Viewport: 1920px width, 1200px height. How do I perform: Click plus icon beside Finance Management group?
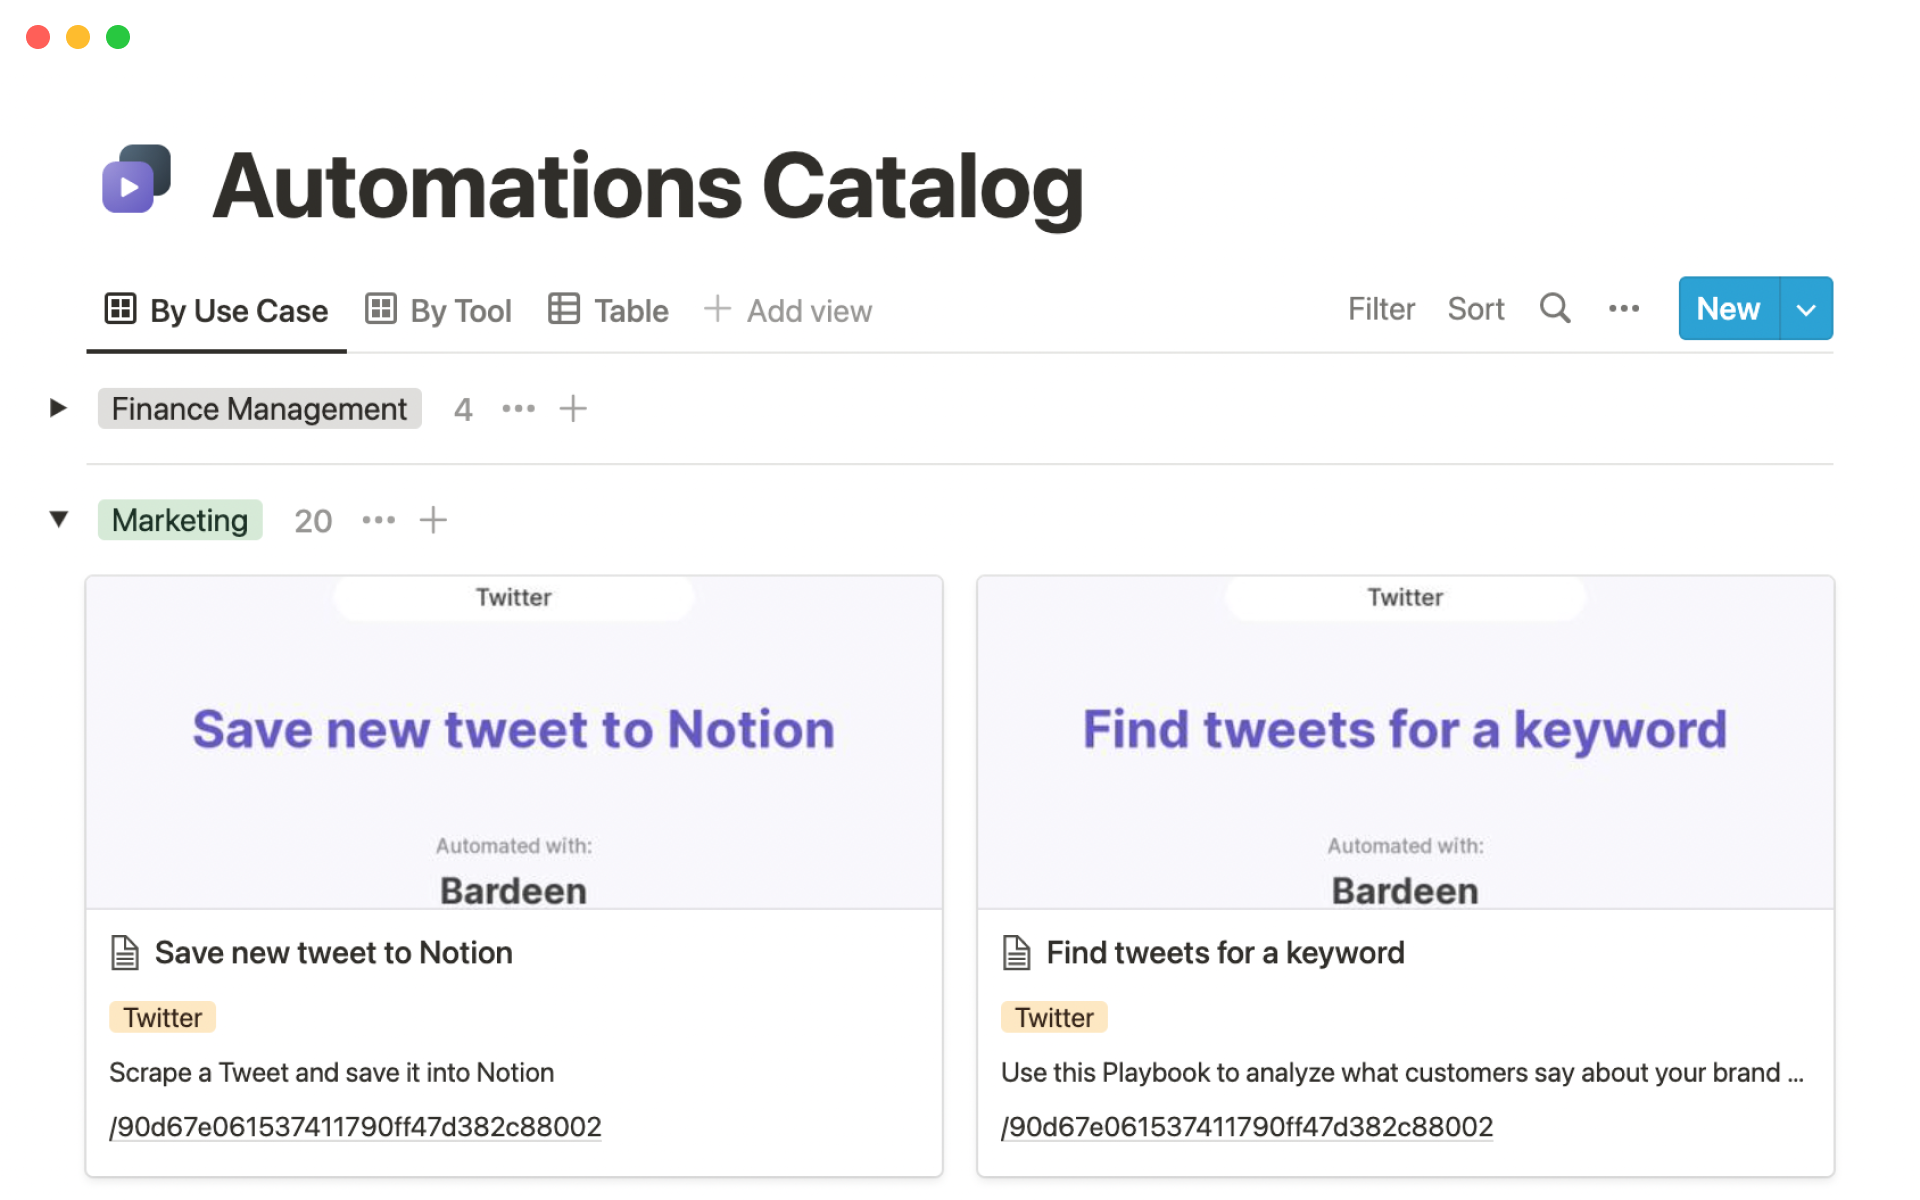pyautogui.click(x=573, y=409)
